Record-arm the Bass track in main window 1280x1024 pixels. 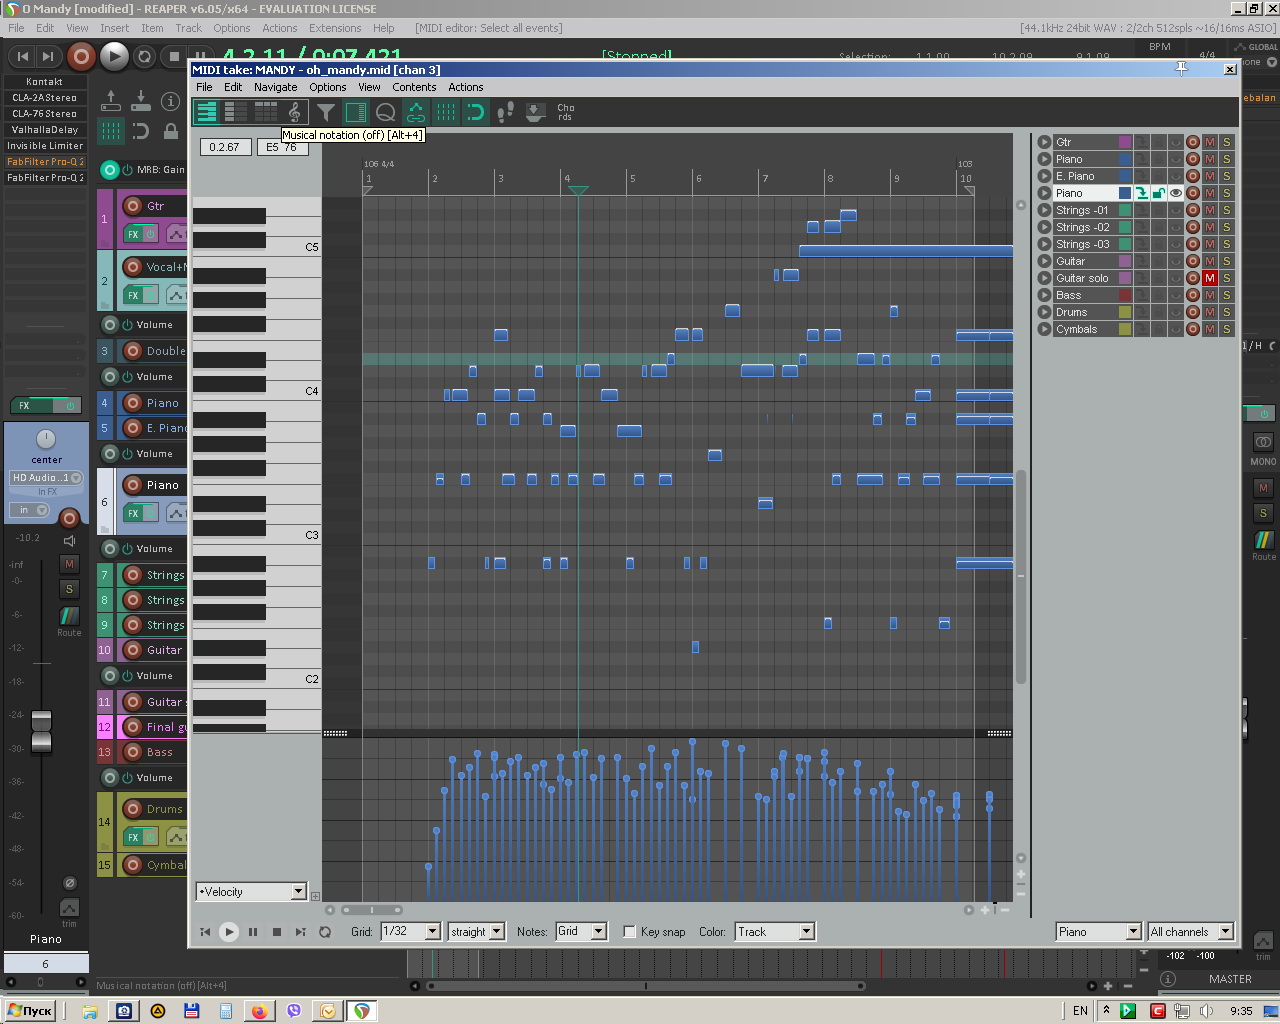pos(132,752)
